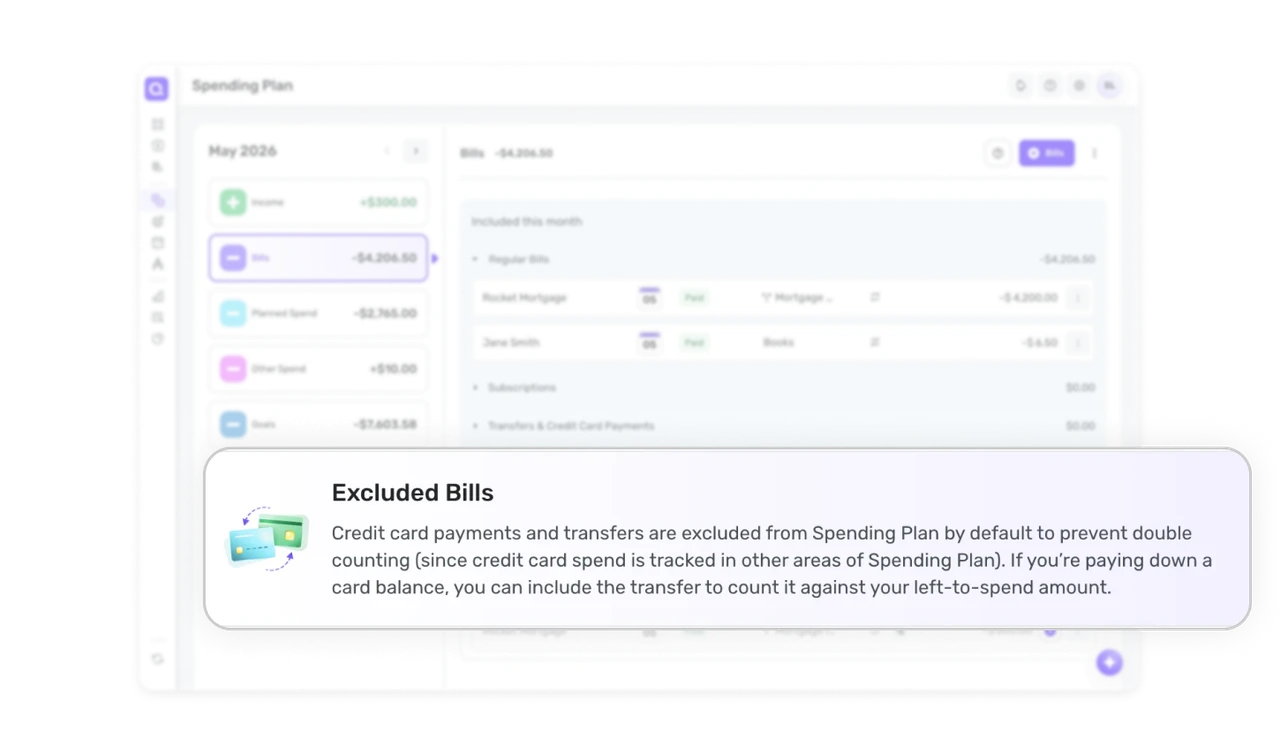Open the bar chart icon in sidebar
Viewport: 1280px width, 754px height.
coord(158,297)
